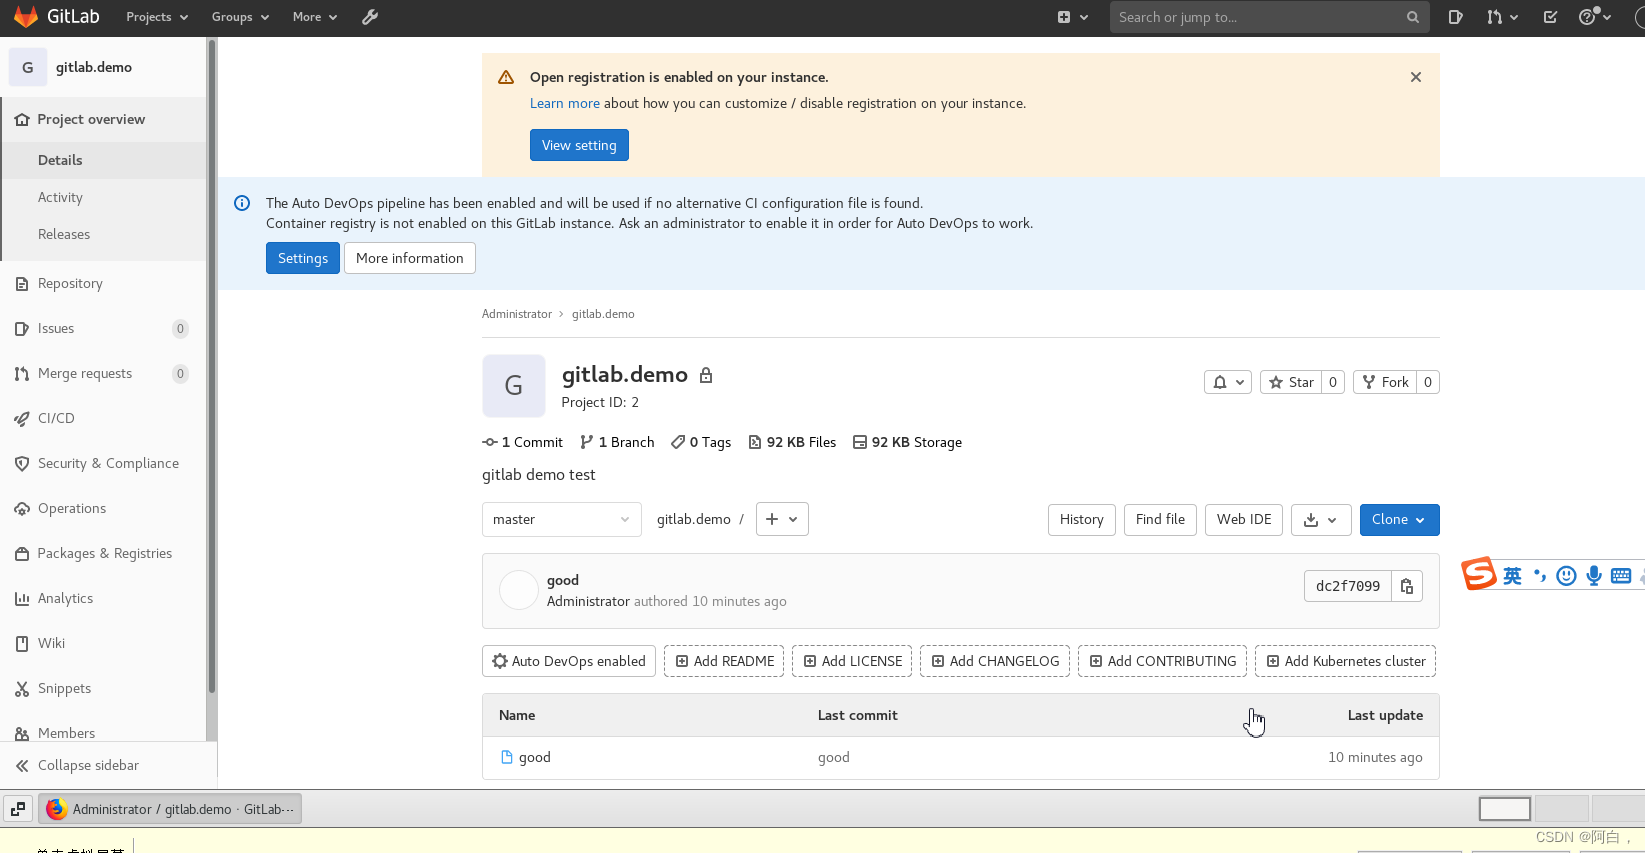
Task: Open Packages & Registries in sidebar
Action: (x=104, y=553)
